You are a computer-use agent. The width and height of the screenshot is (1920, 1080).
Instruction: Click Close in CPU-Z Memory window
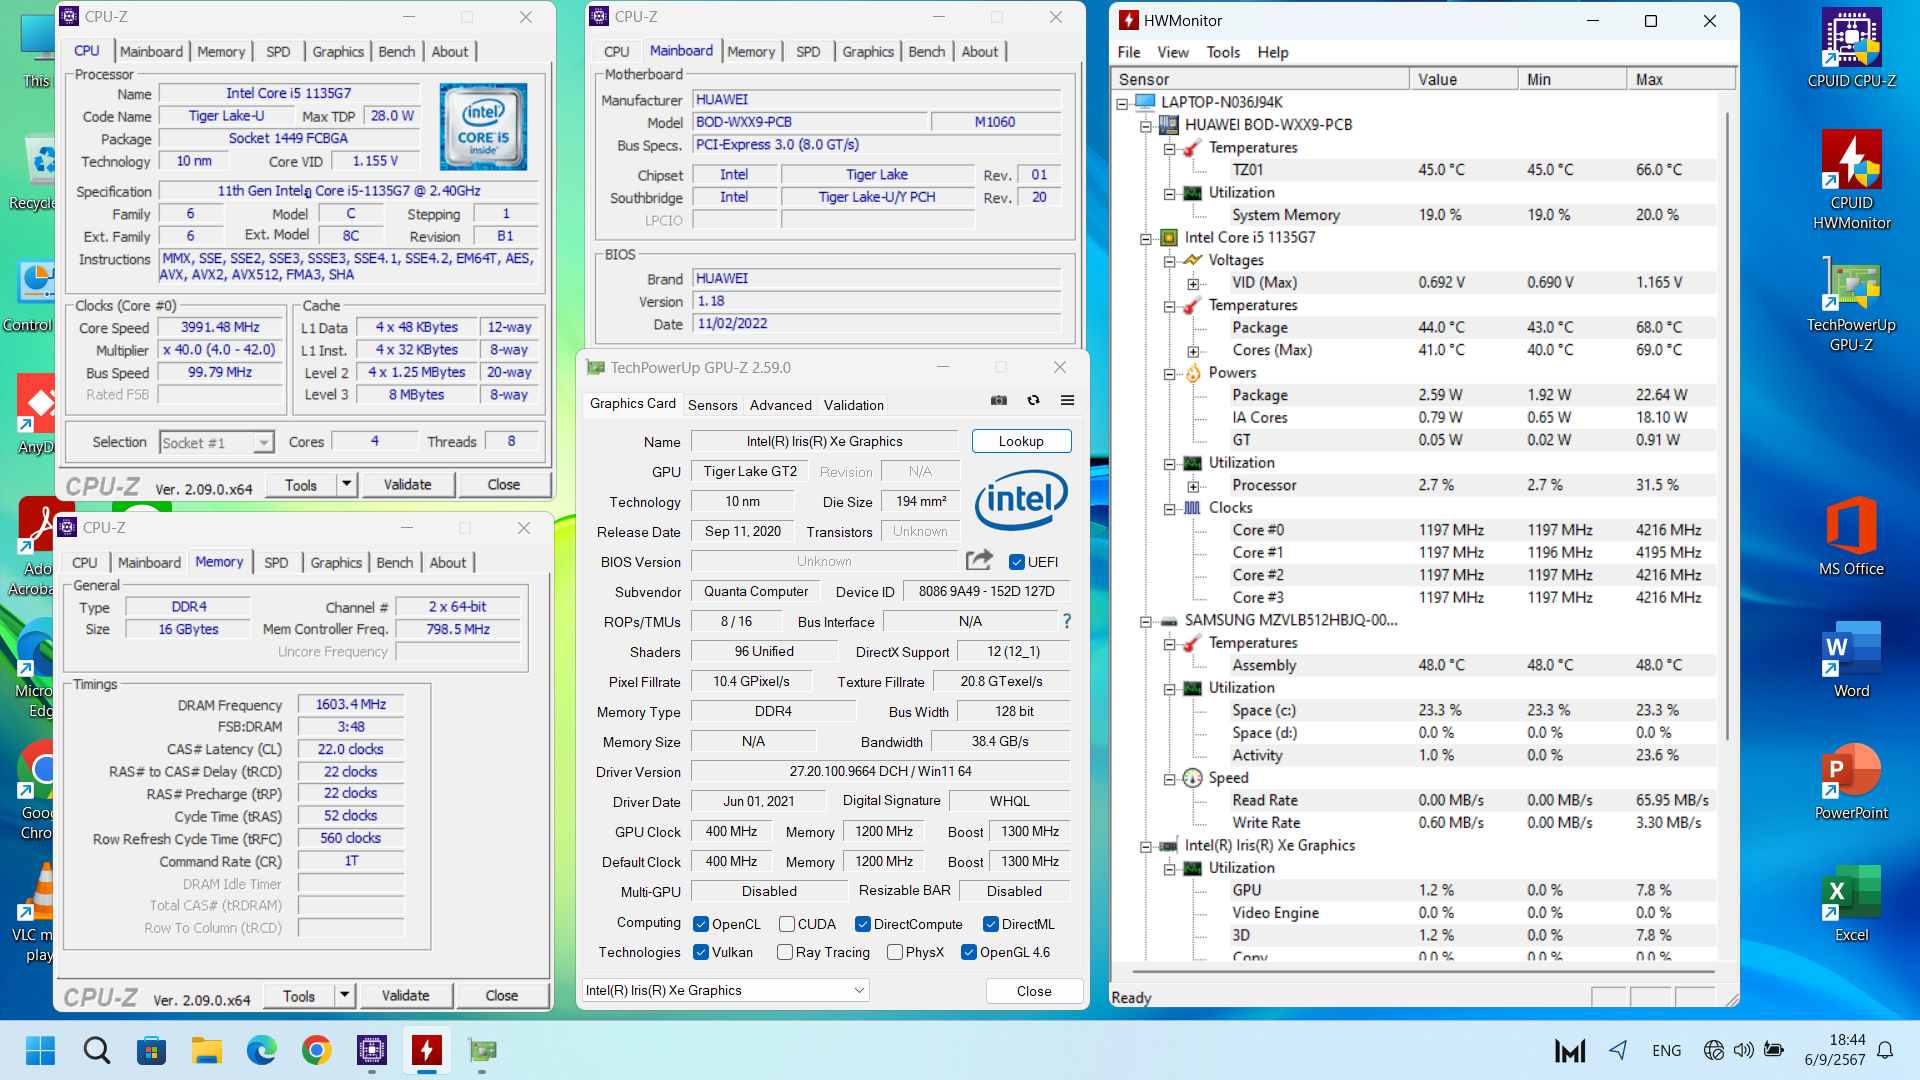(502, 995)
